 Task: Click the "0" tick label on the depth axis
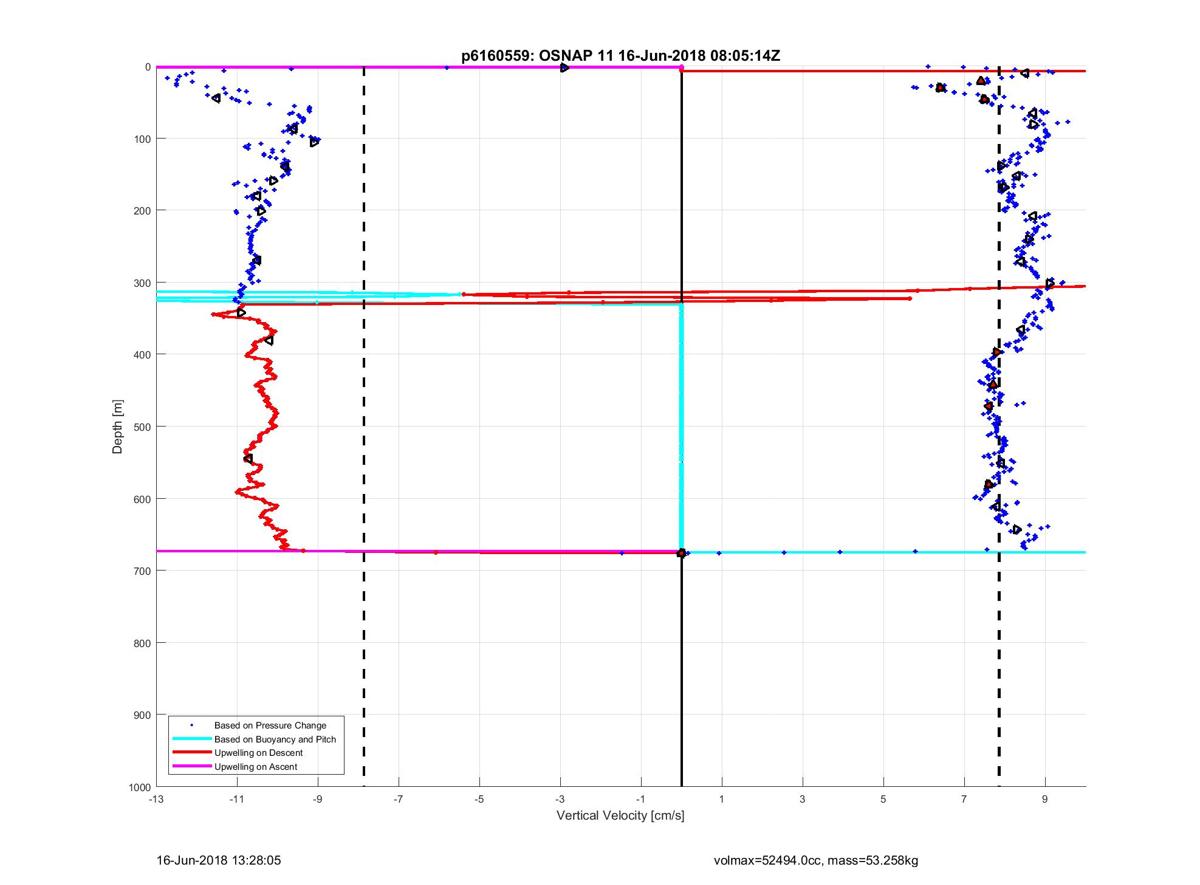click(147, 67)
